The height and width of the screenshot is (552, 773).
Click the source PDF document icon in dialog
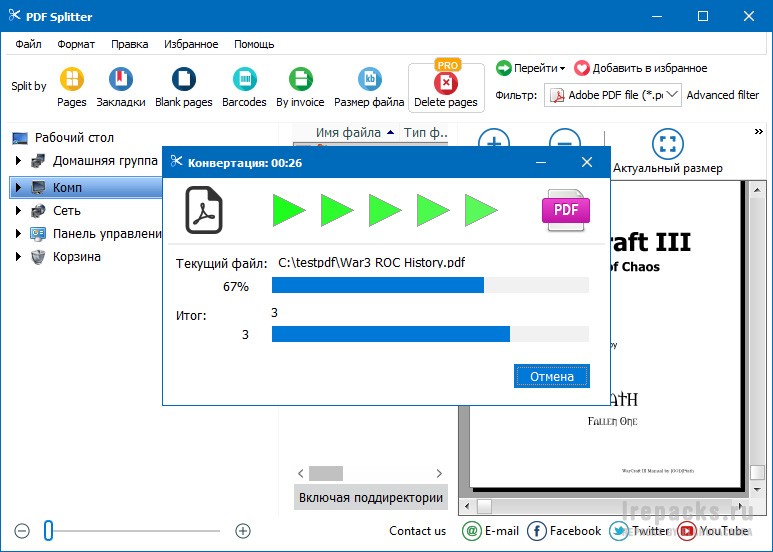point(204,210)
